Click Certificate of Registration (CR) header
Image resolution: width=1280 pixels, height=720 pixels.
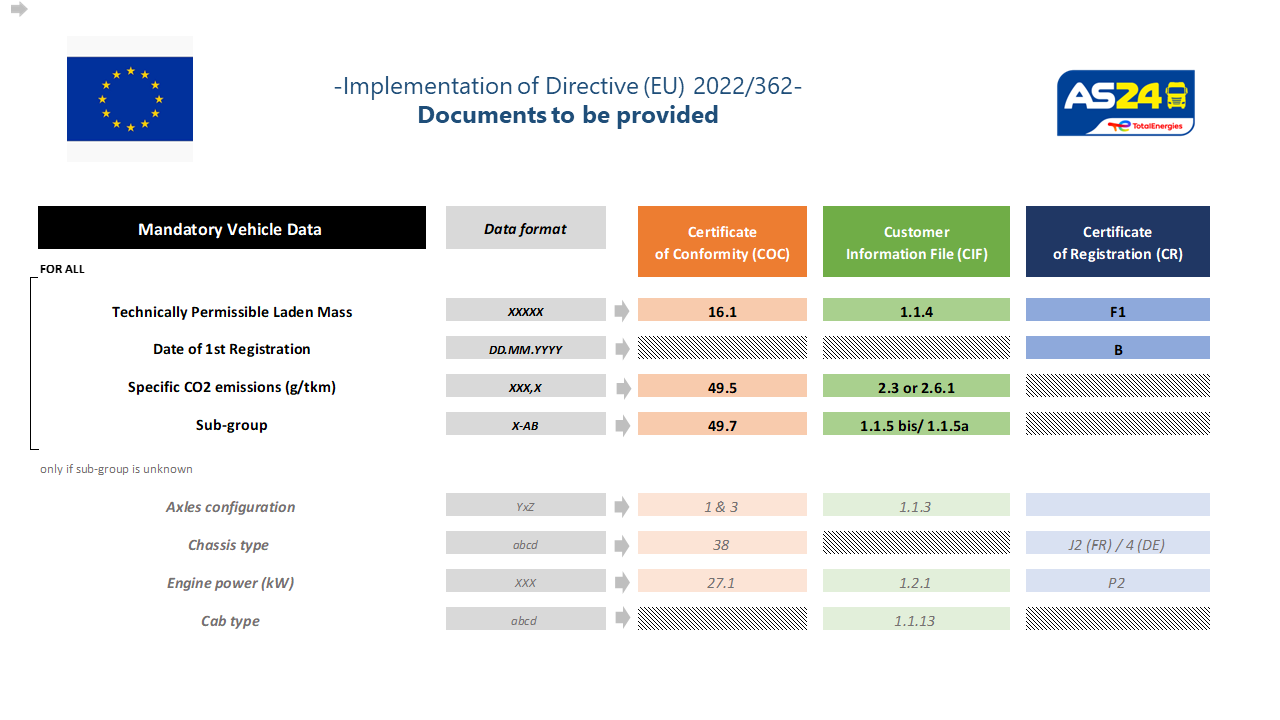pyautogui.click(x=1117, y=242)
